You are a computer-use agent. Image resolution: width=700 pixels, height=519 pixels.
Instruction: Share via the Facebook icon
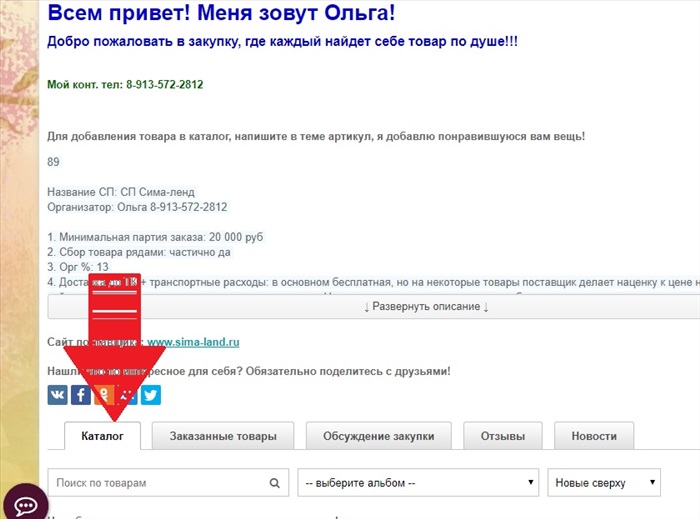pos(81,395)
